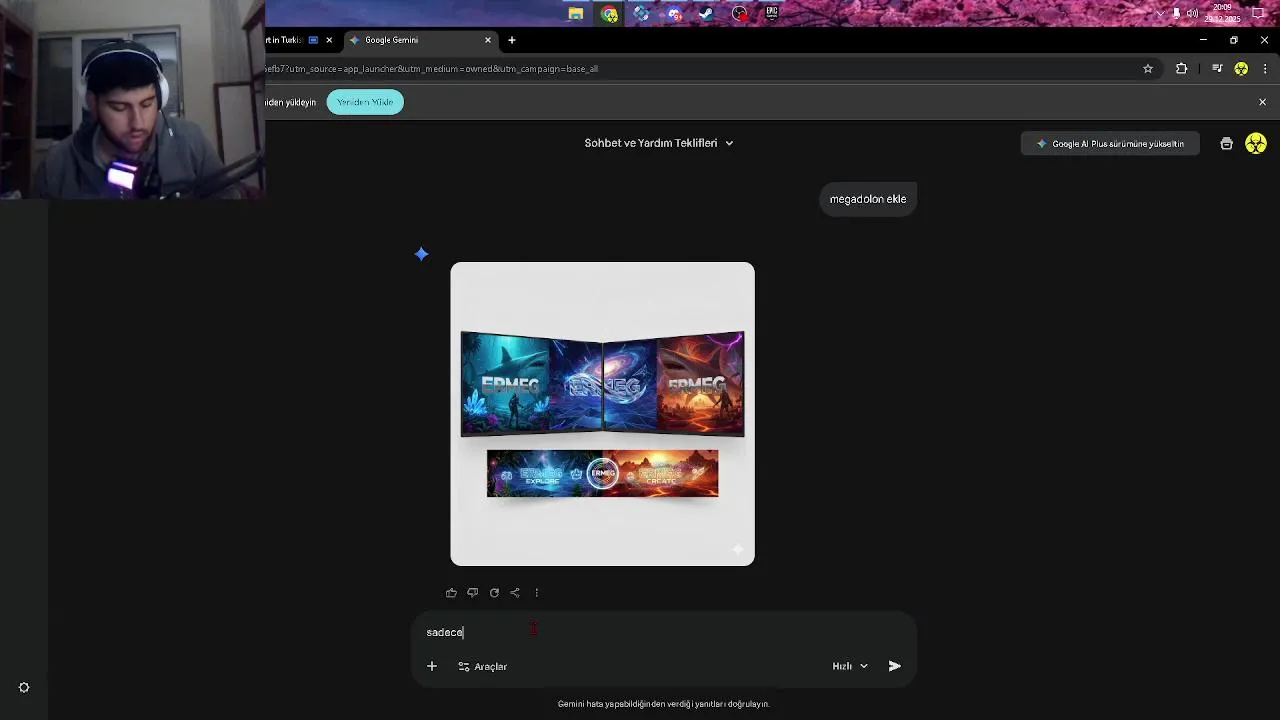This screenshot has width=1280, height=720.
Task: Open the OBS recording icon in the taskbar
Action: (739, 14)
